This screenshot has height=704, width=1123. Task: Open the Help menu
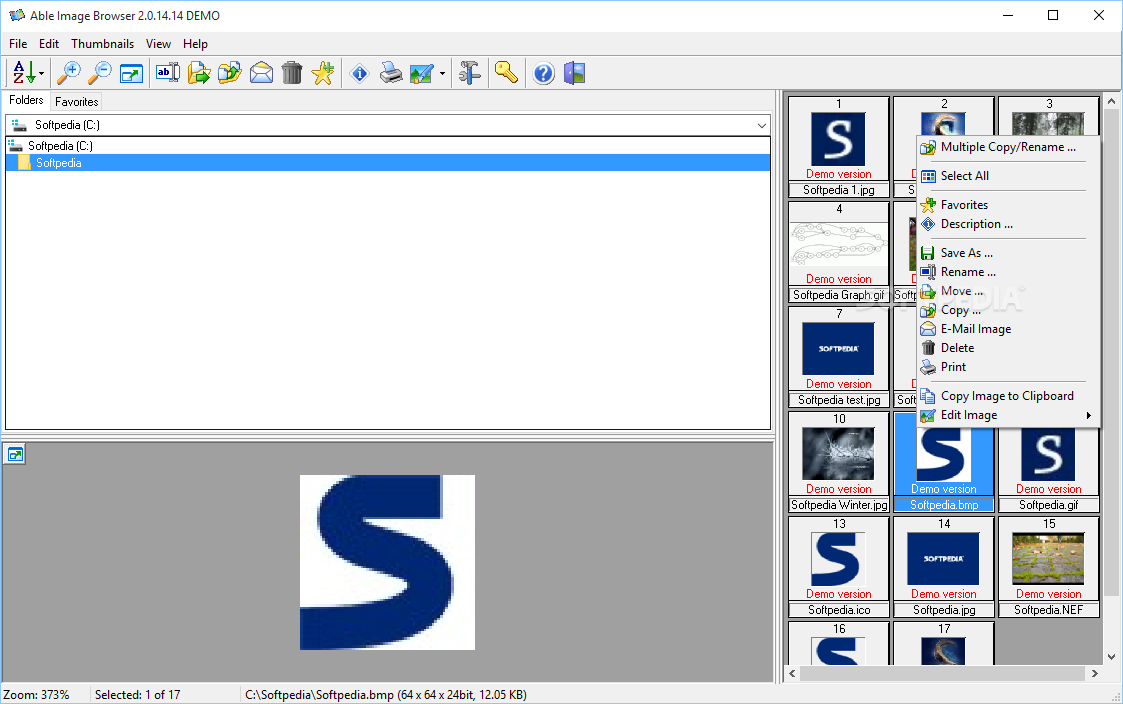pyautogui.click(x=195, y=44)
